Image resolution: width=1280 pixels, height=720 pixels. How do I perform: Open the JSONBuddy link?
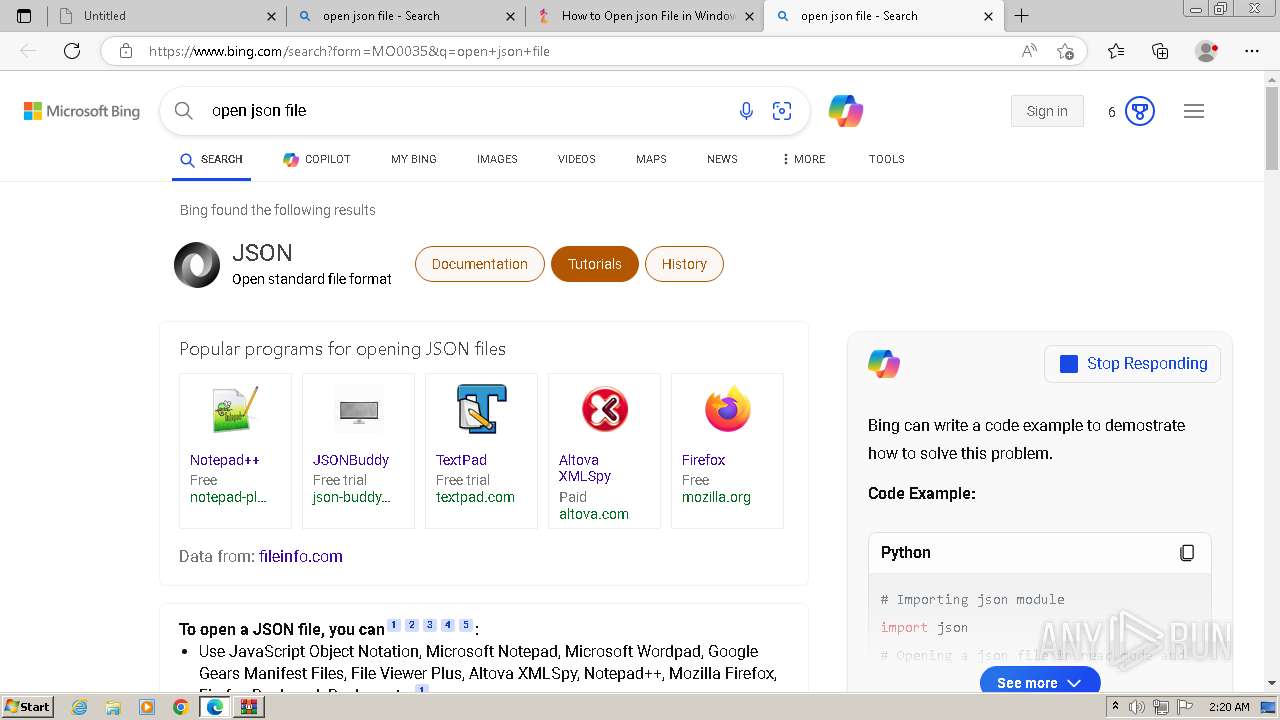351,460
